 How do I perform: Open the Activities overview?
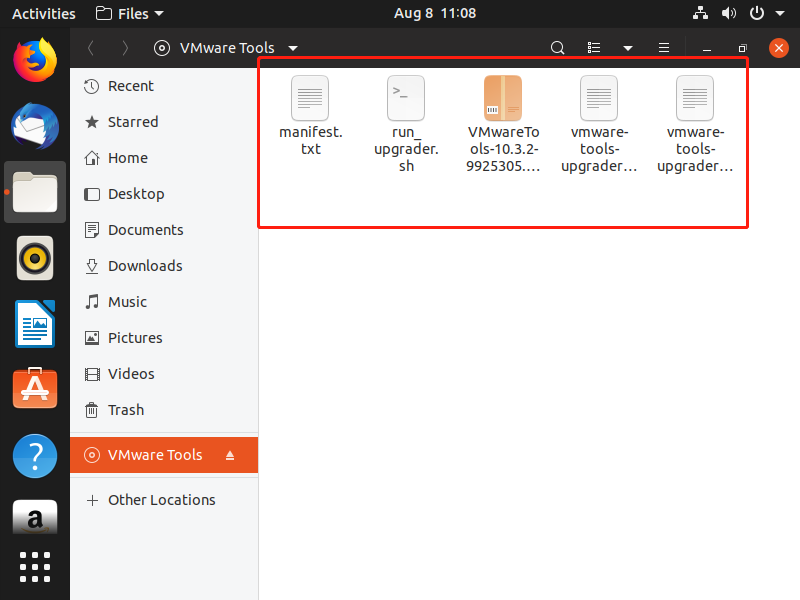[43, 14]
